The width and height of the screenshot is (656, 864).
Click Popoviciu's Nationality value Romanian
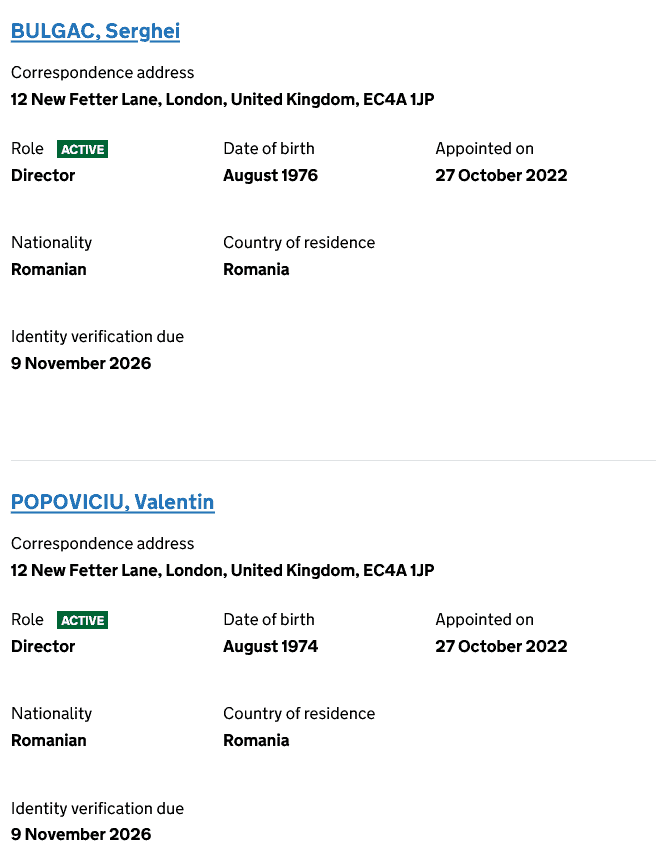49,740
